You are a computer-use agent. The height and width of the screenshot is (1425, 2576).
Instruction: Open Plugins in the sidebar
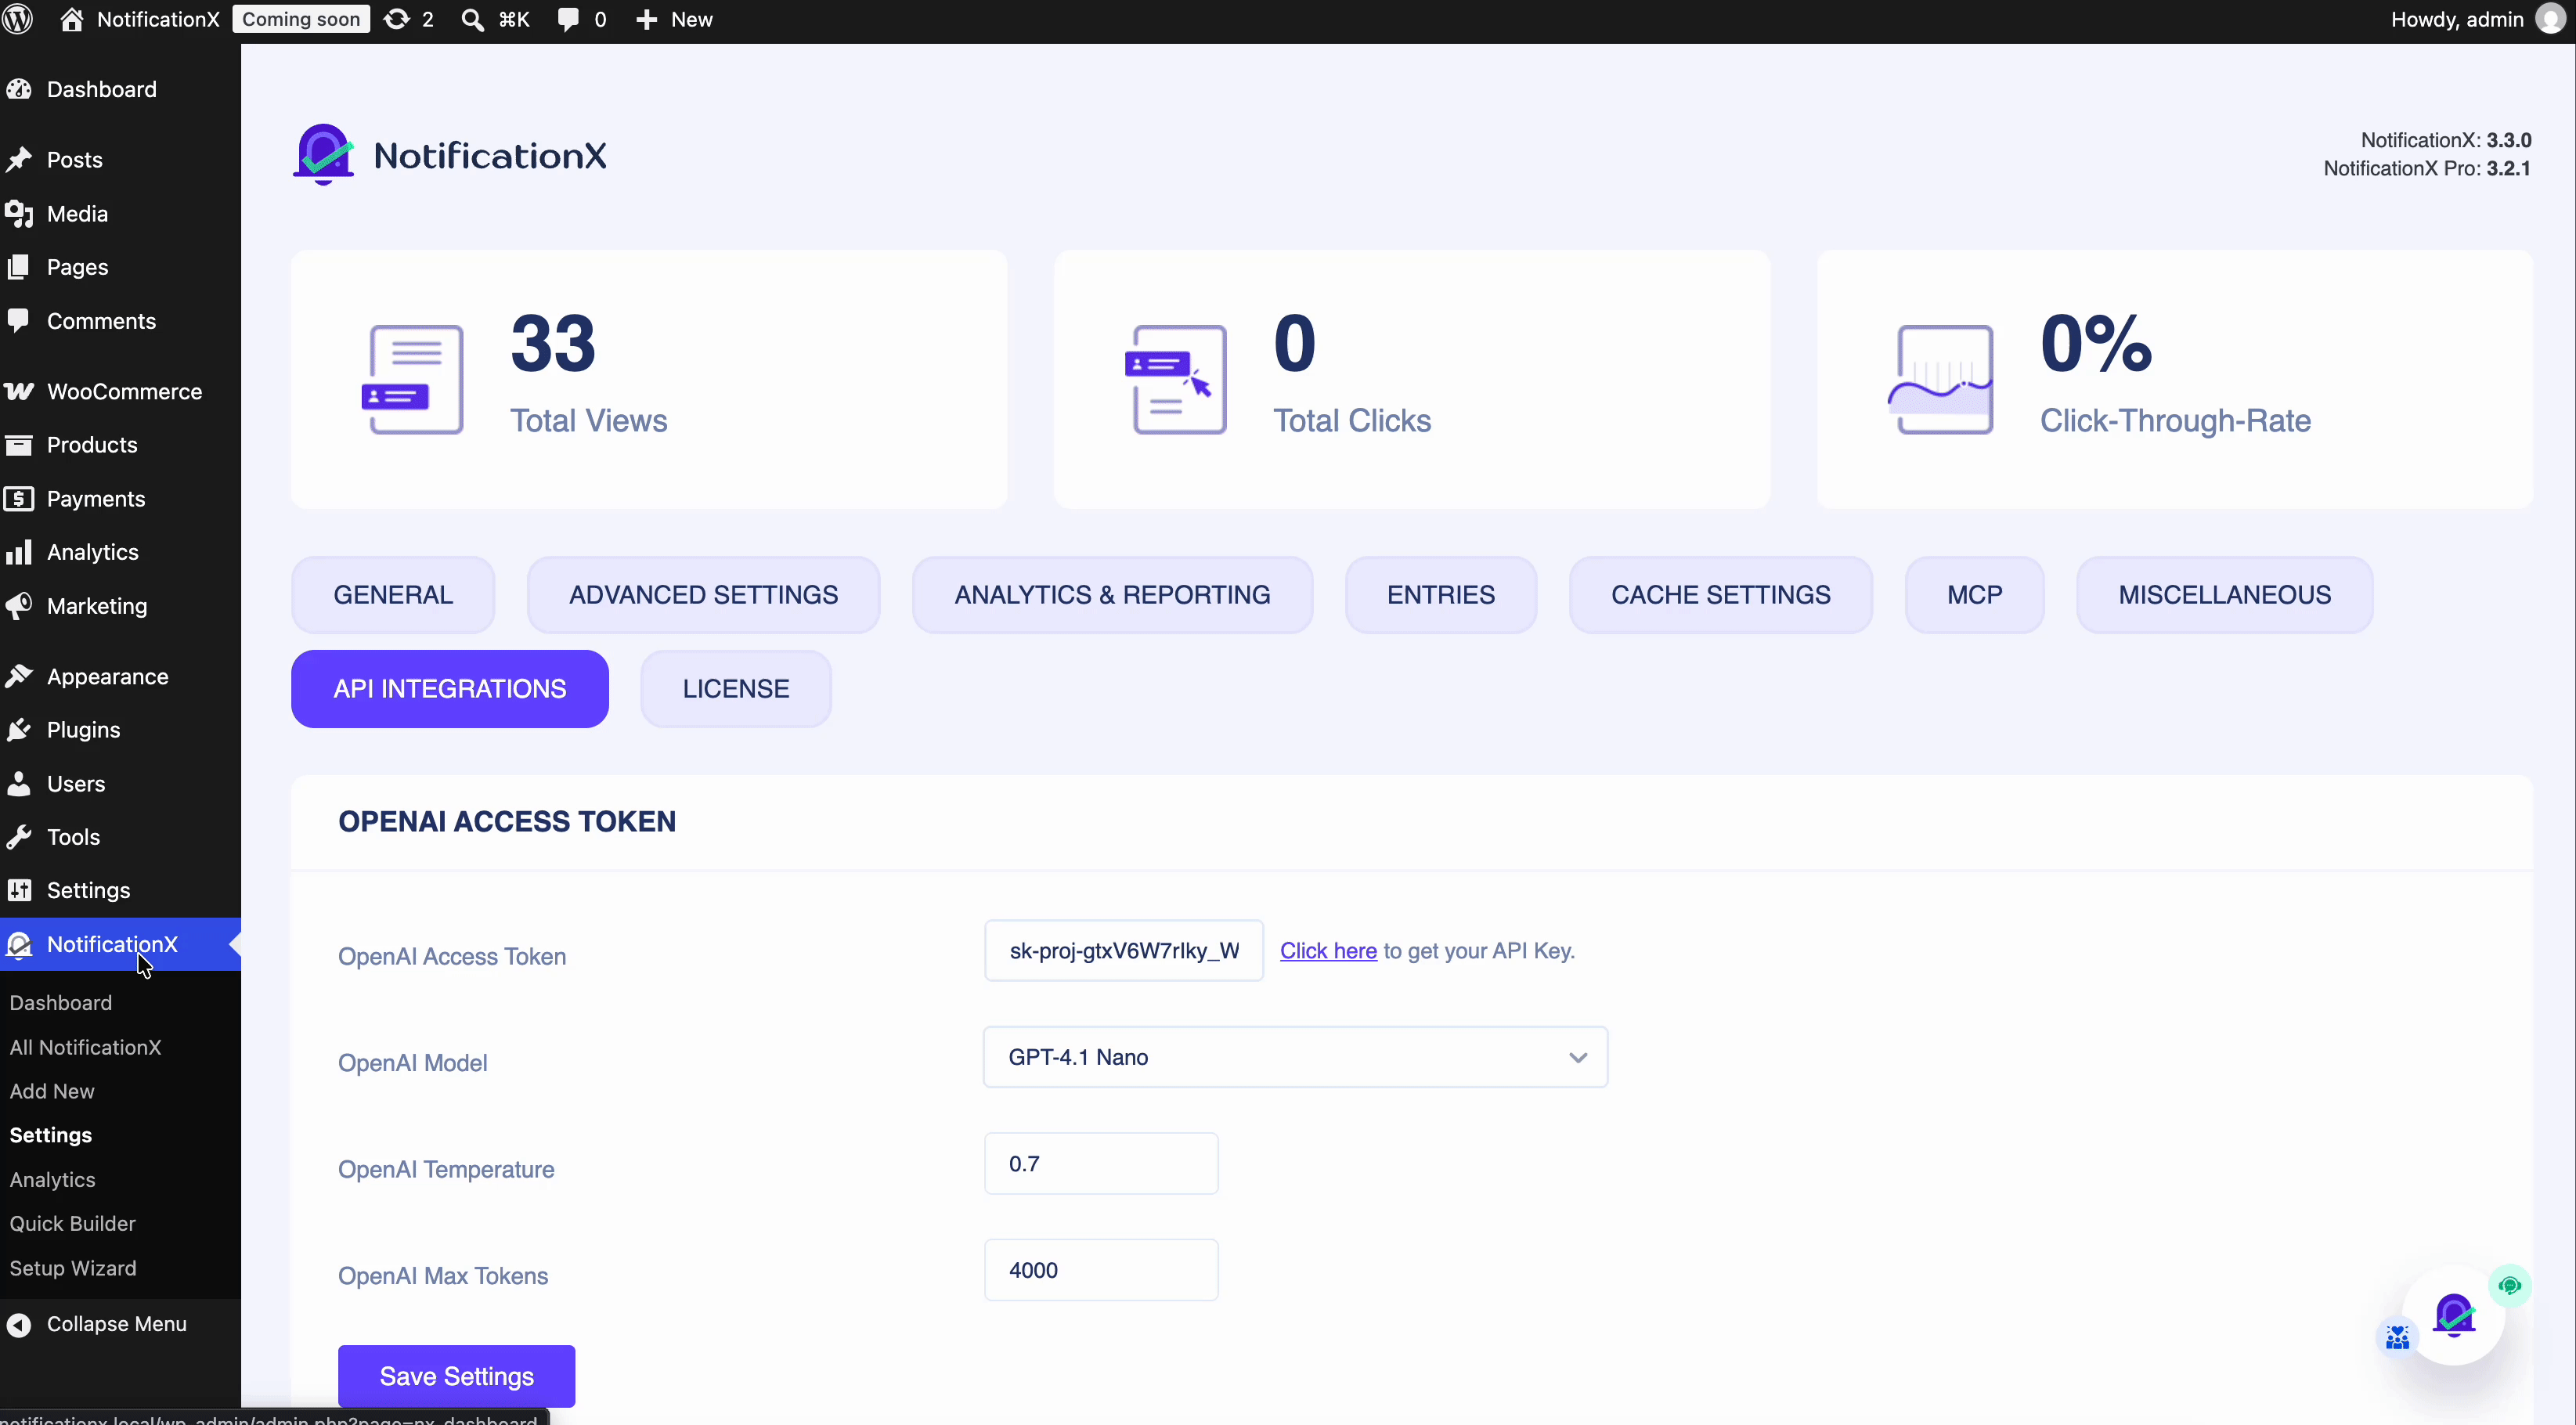(120, 730)
